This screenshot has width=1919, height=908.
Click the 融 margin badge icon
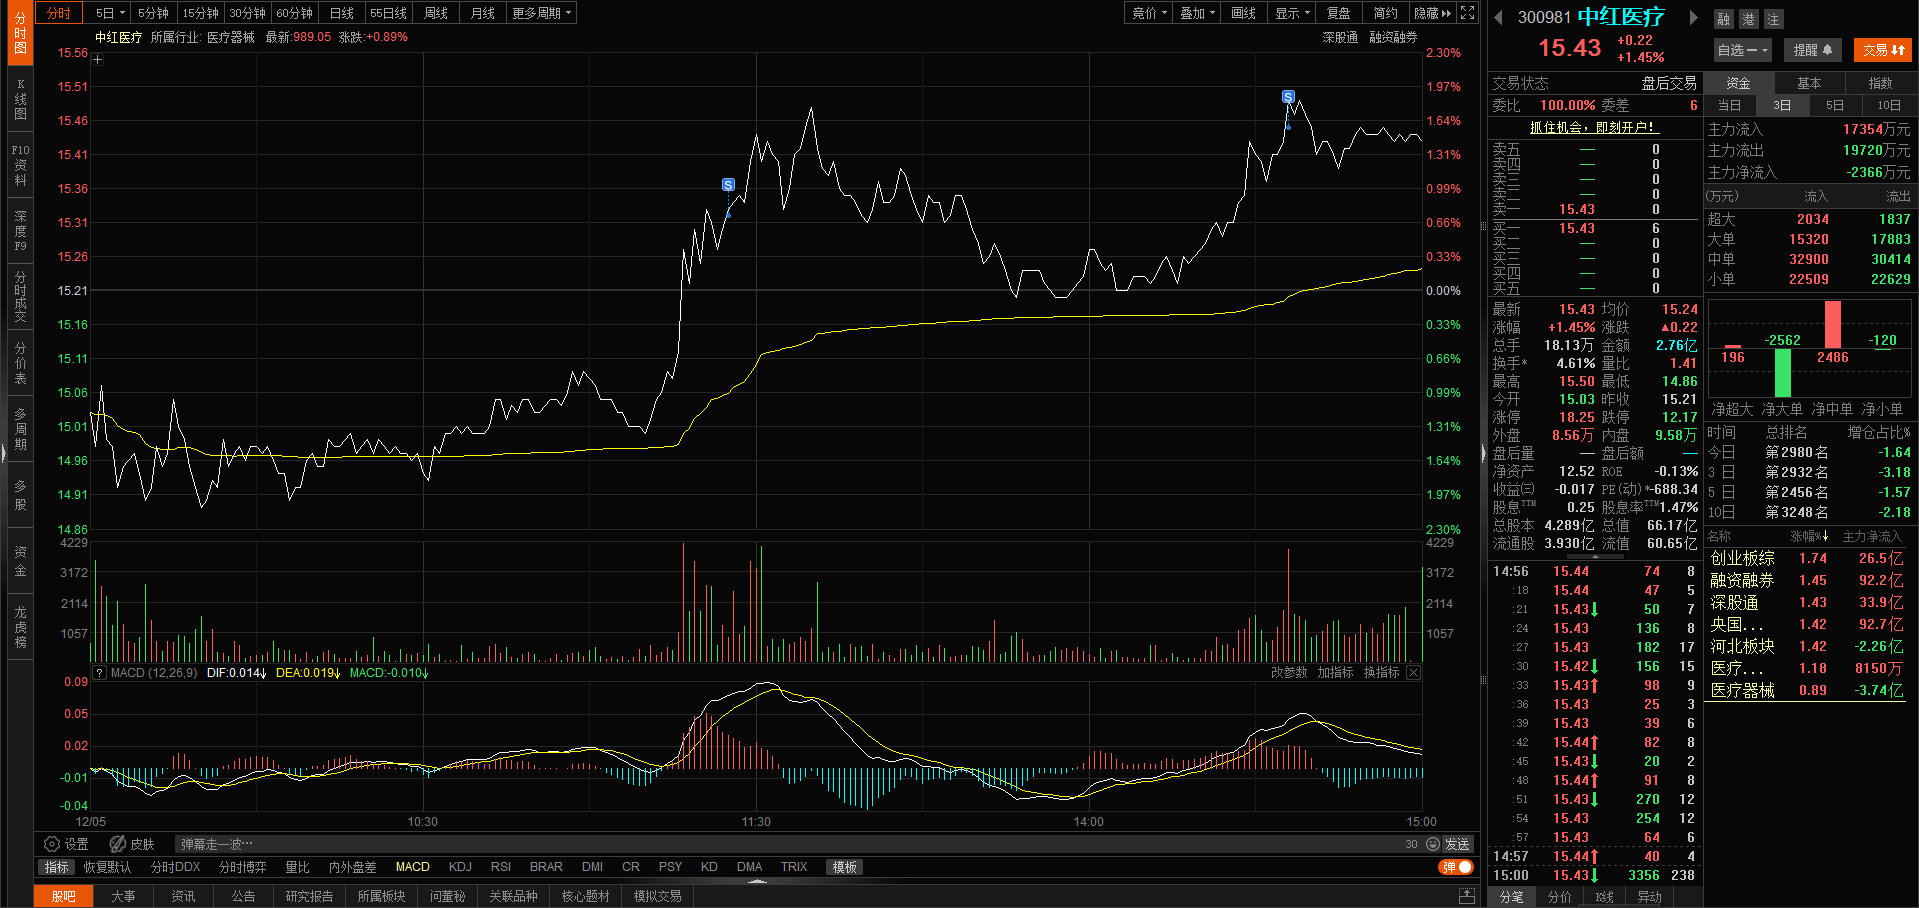point(1723,19)
